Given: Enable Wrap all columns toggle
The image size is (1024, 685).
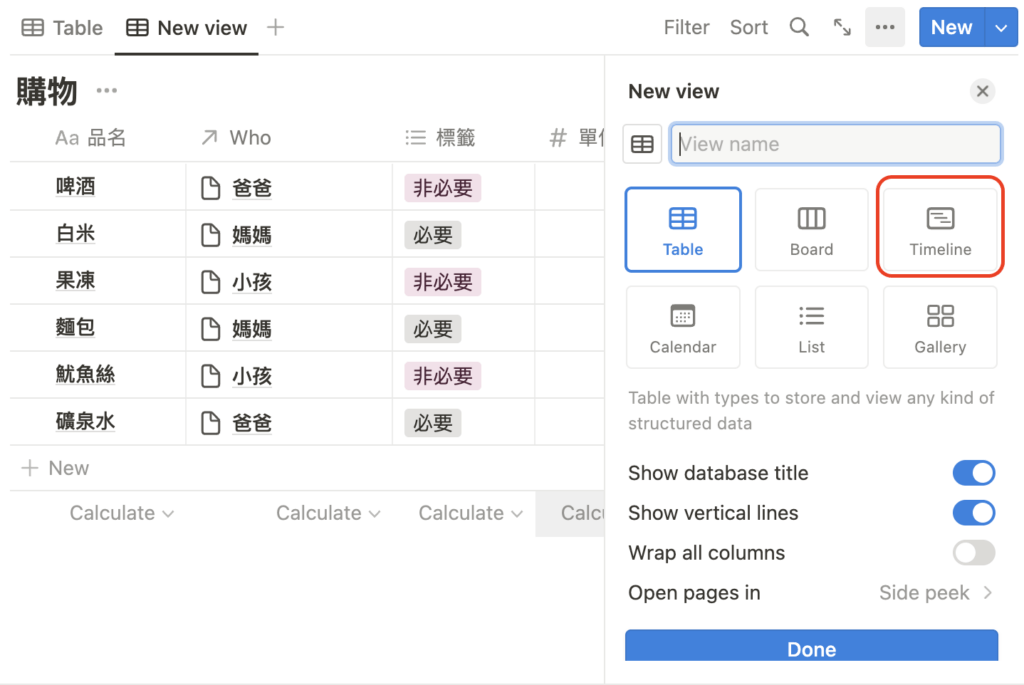Looking at the screenshot, I should (973, 553).
